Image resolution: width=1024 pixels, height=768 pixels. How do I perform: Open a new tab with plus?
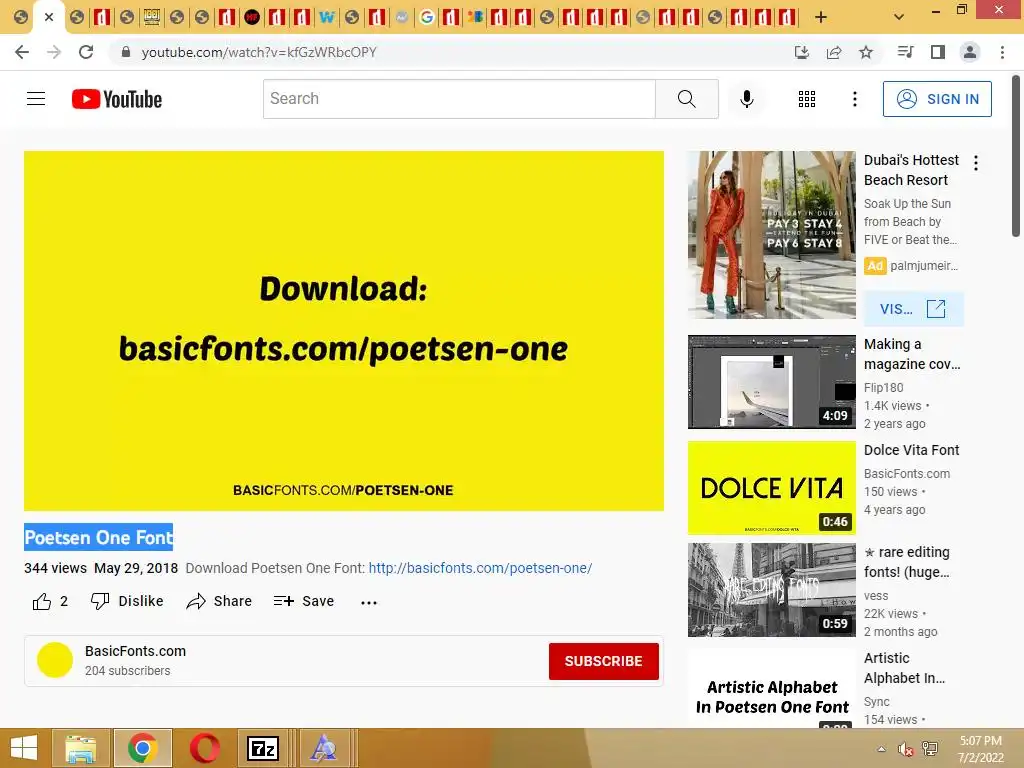pyautogui.click(x=821, y=17)
